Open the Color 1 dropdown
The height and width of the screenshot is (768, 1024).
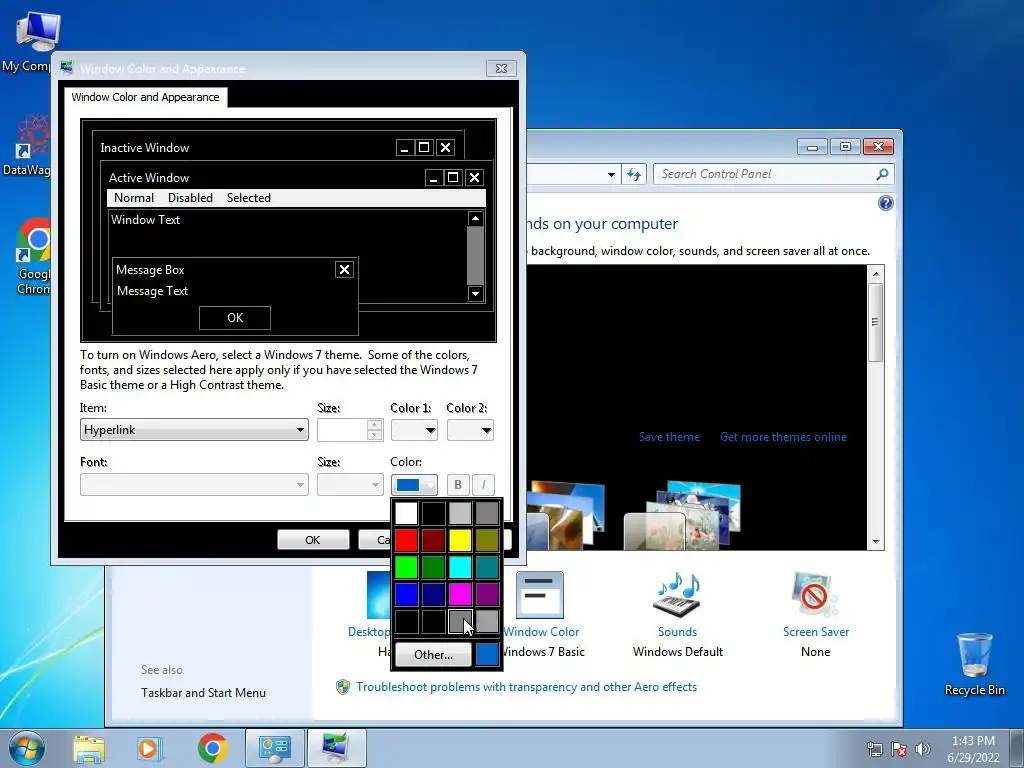pyautogui.click(x=414, y=430)
